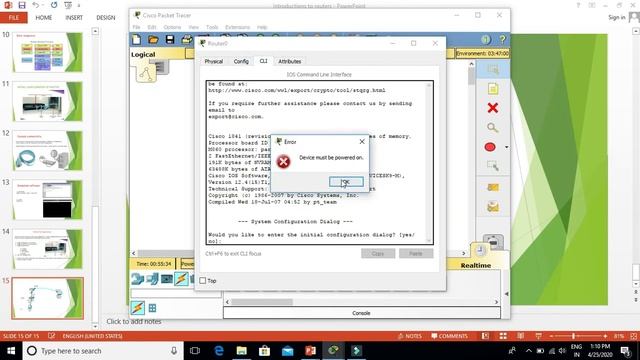Click the Copy button below CLI
The height and width of the screenshot is (360, 640).
point(378,253)
